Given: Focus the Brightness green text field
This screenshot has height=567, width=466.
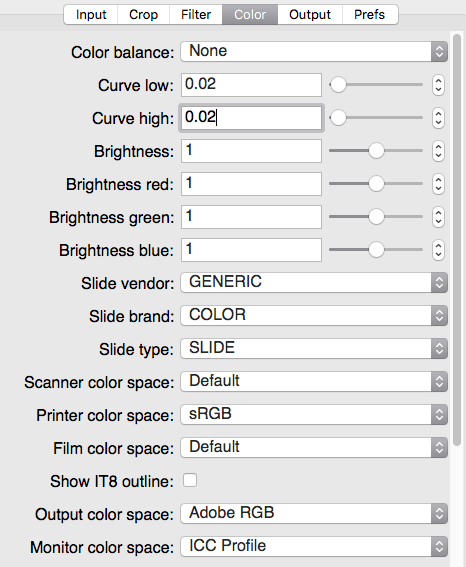Looking at the screenshot, I should pyautogui.click(x=251, y=217).
